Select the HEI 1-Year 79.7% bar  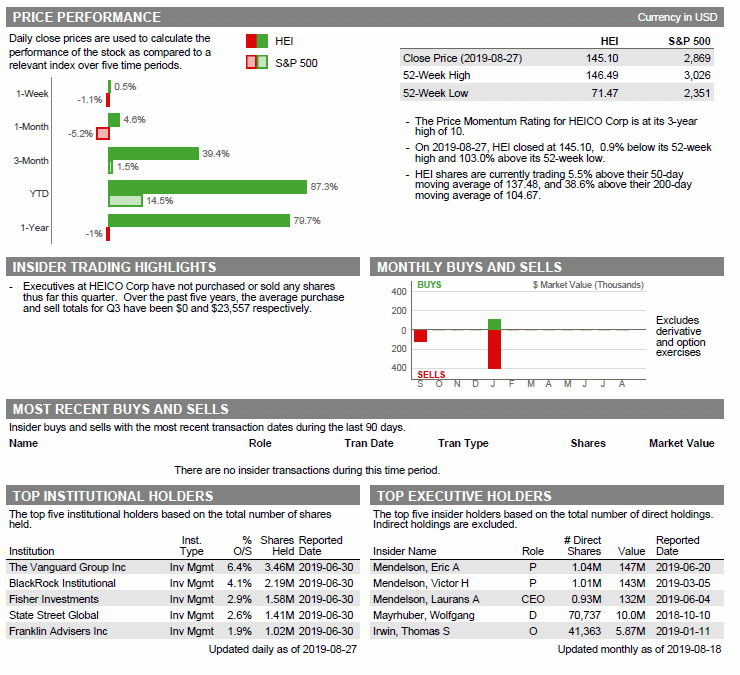tap(199, 220)
